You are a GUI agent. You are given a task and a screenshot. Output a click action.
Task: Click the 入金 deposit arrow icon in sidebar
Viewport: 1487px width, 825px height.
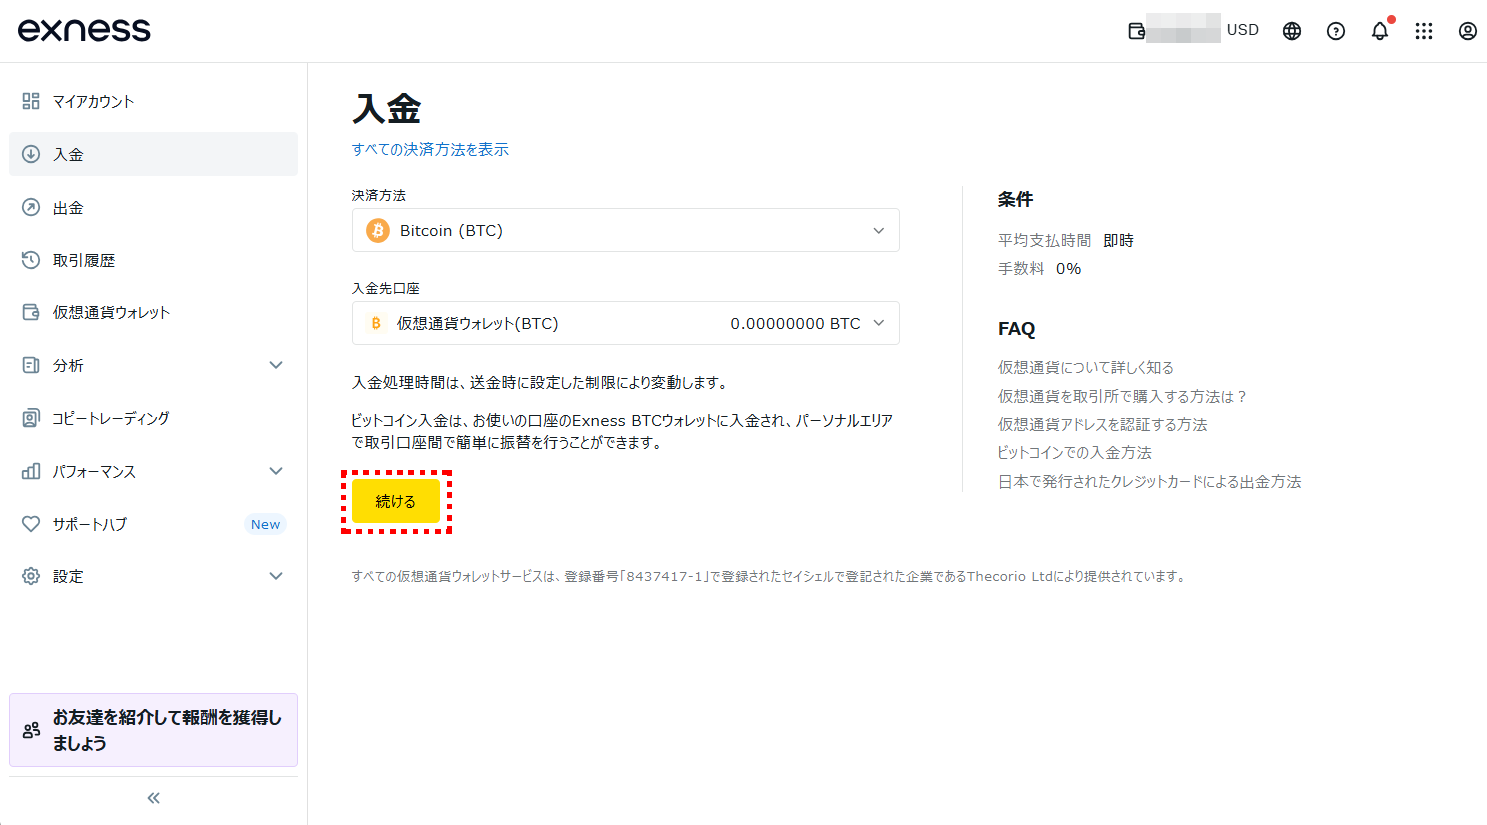coord(31,154)
